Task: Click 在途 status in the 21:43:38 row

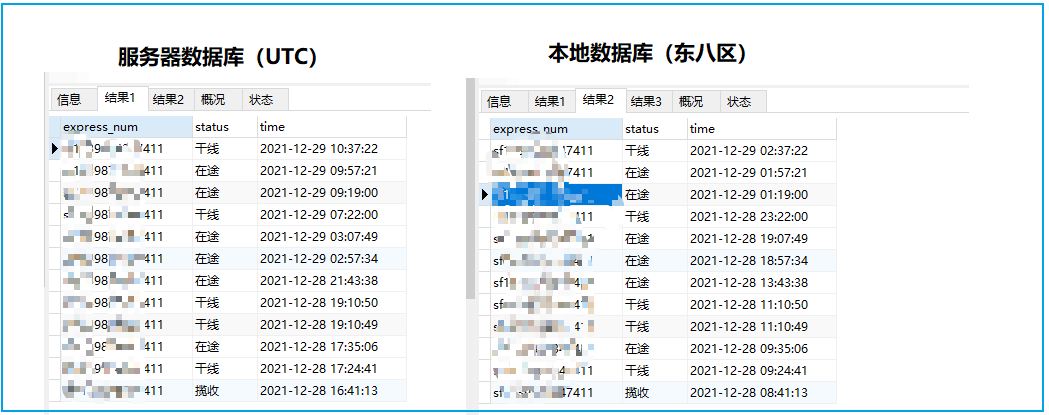Action: pos(225,280)
